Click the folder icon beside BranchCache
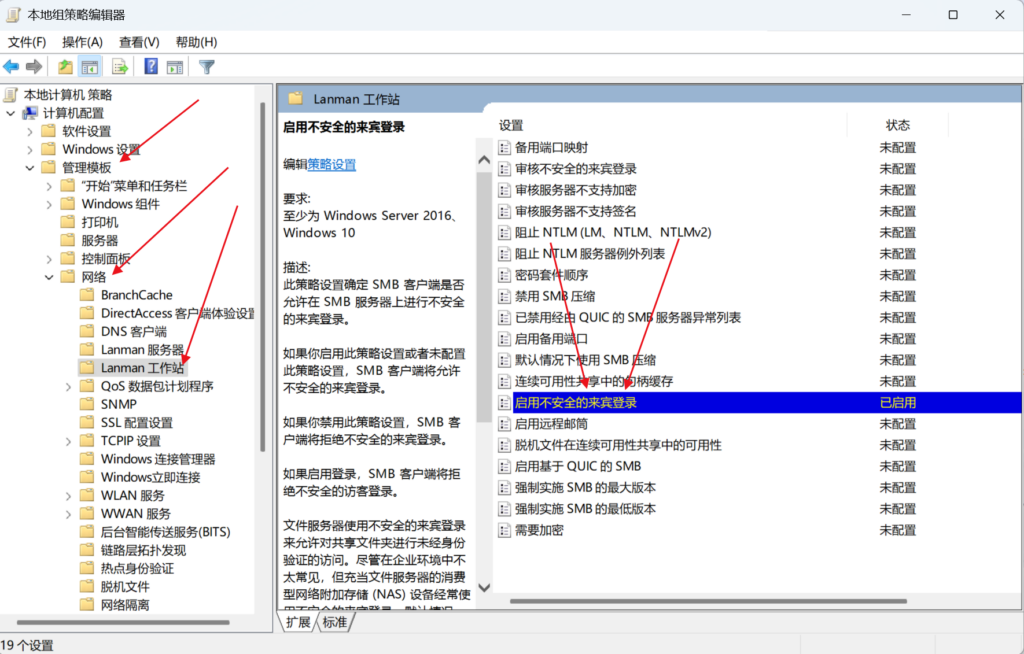The width and height of the screenshot is (1024, 654). pyautogui.click(x=87, y=295)
